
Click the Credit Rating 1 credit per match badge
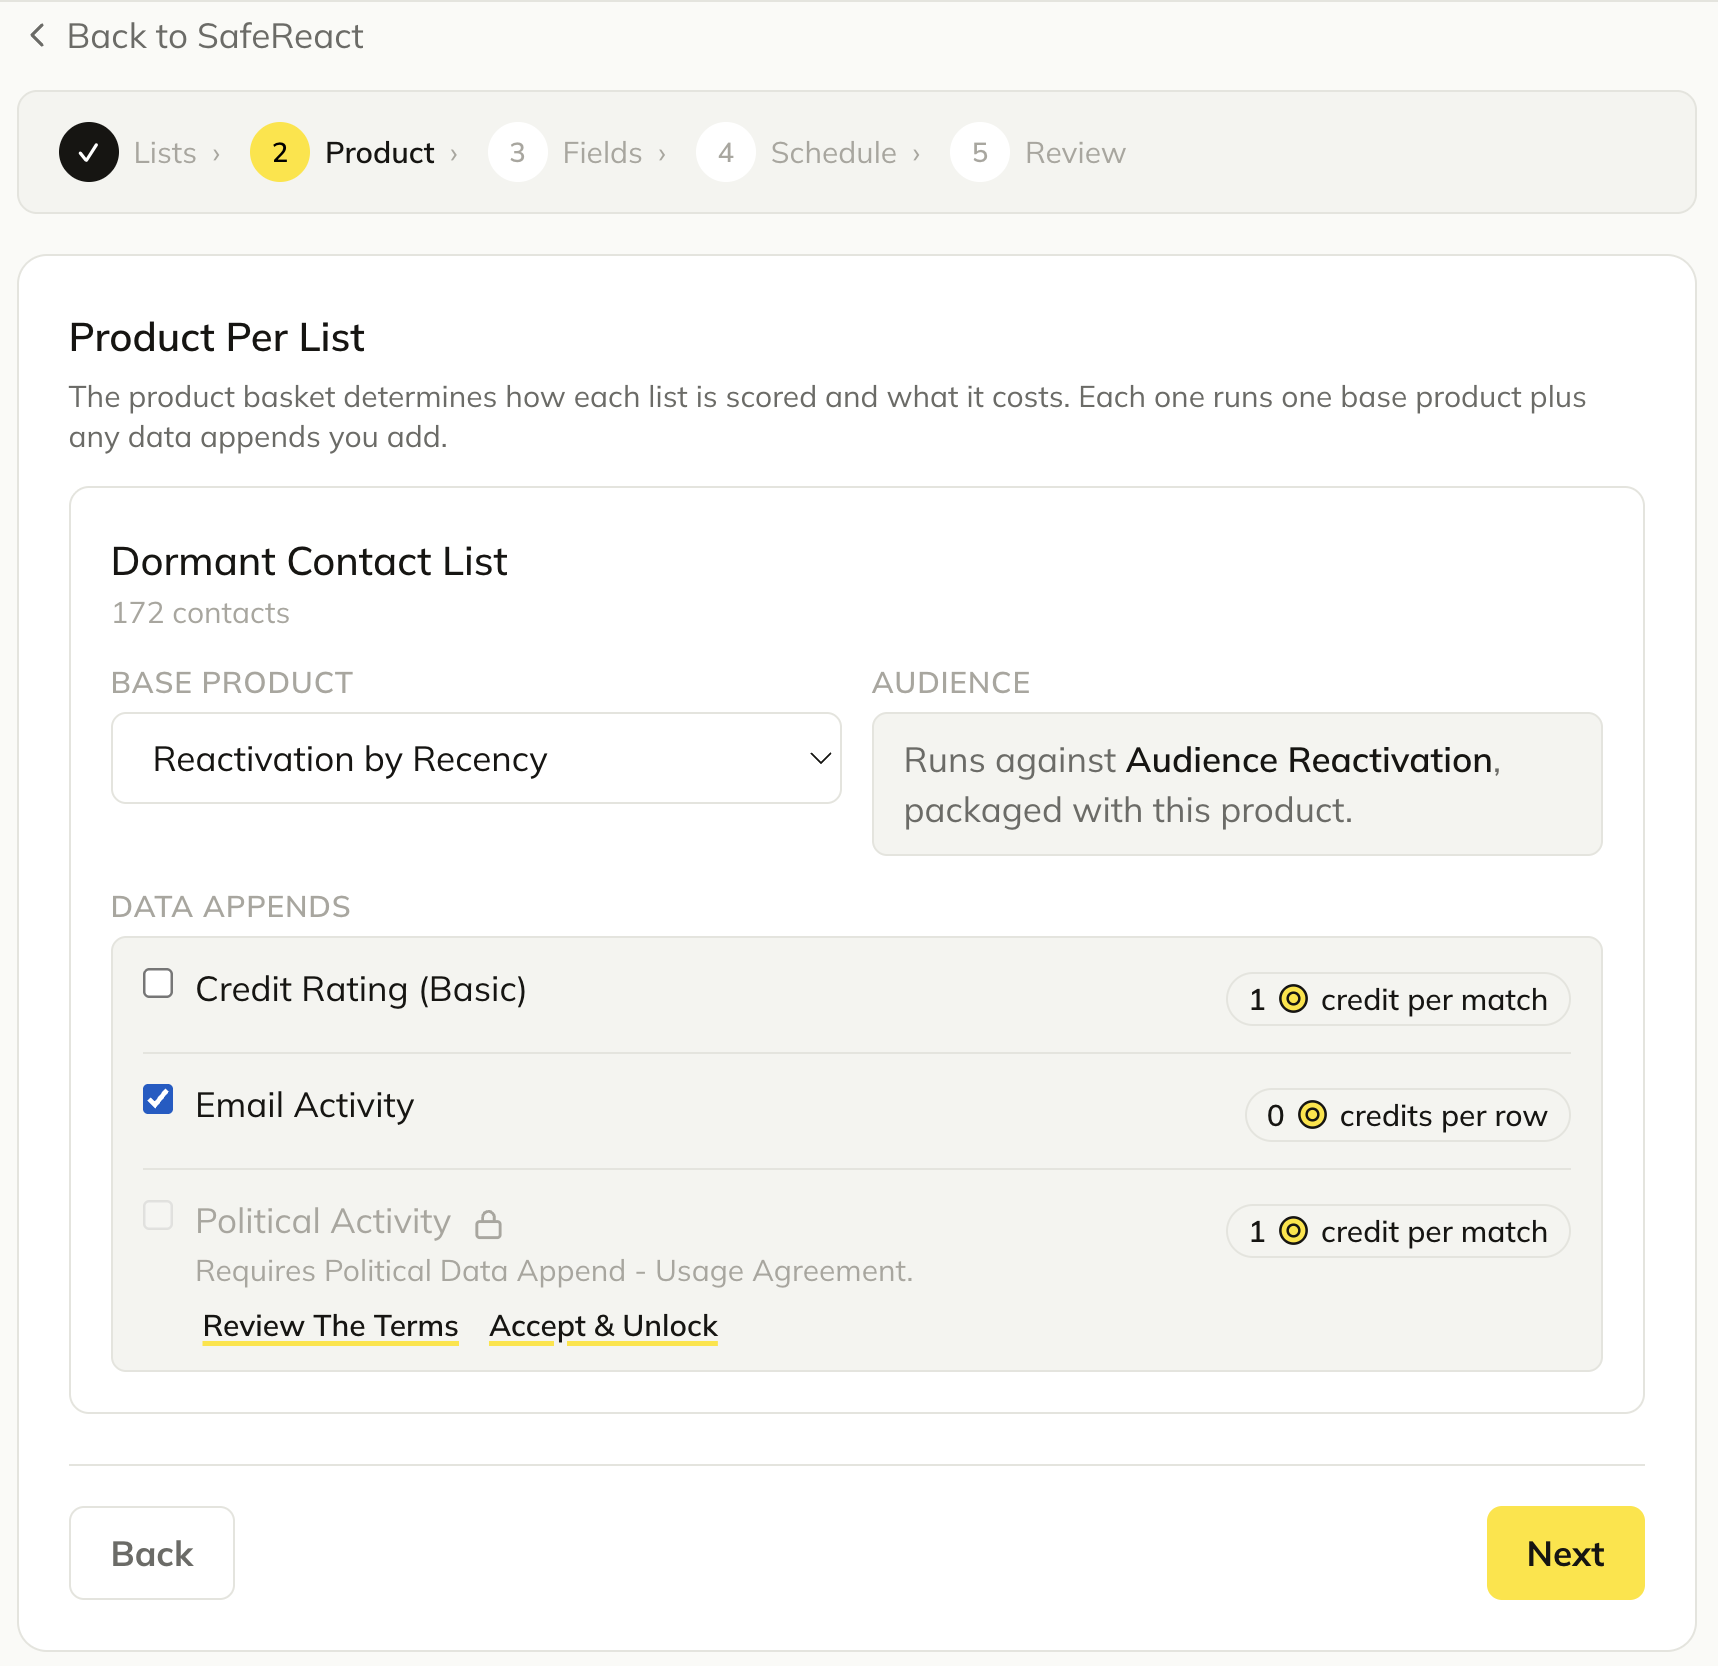1398,999
